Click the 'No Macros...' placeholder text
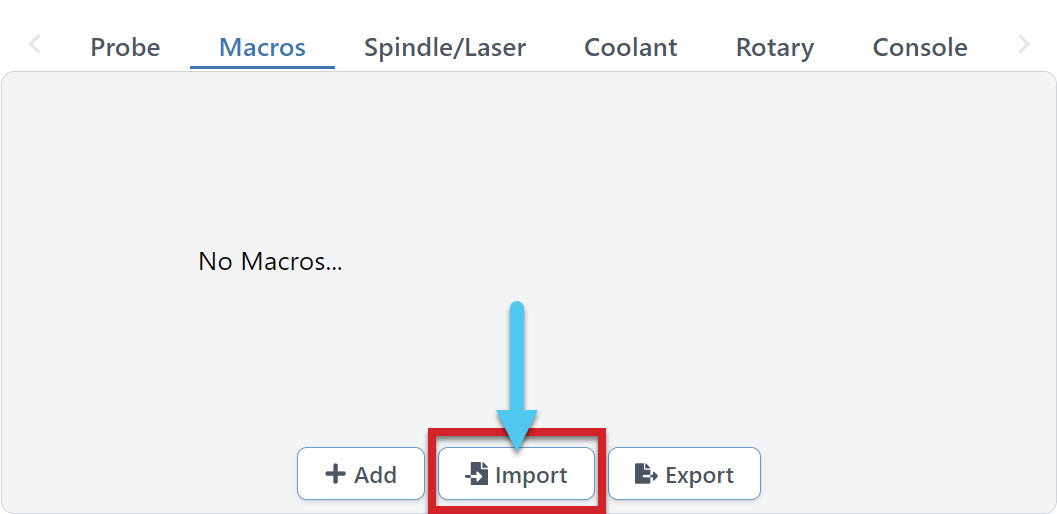This screenshot has width=1057, height=514. 270,262
